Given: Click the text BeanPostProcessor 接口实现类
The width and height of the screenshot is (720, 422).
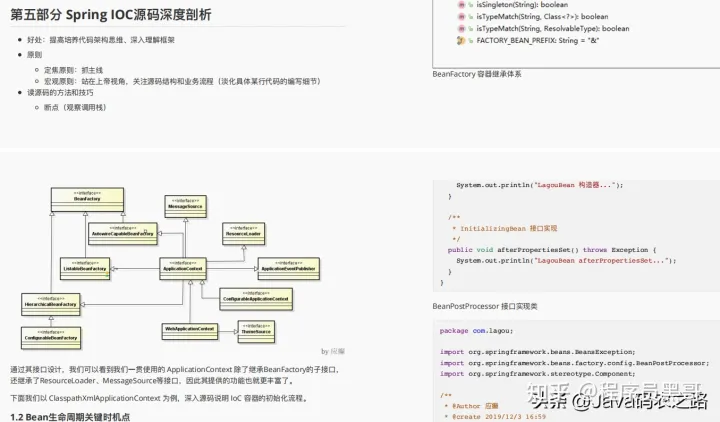Looking at the screenshot, I should pos(485,306).
